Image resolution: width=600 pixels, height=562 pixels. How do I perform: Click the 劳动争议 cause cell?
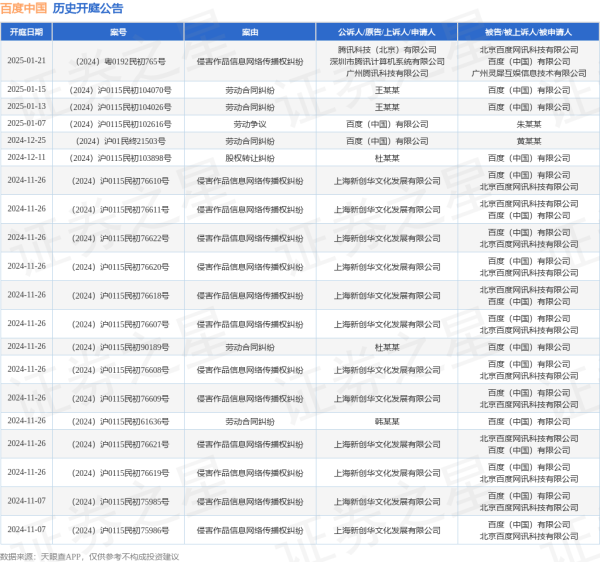(x=250, y=124)
